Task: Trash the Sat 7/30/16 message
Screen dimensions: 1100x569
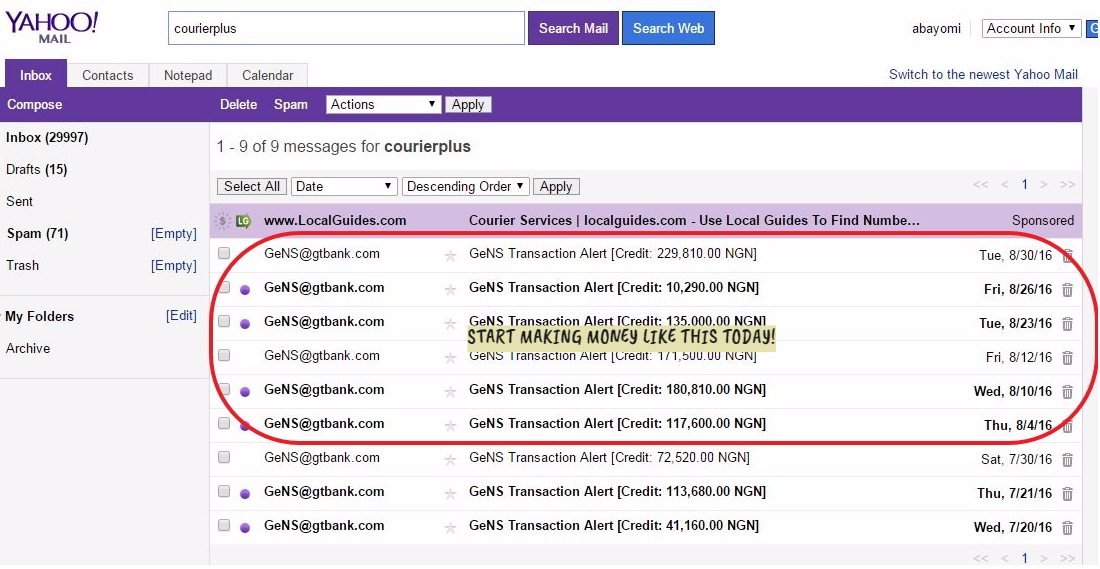Action: 1067,460
